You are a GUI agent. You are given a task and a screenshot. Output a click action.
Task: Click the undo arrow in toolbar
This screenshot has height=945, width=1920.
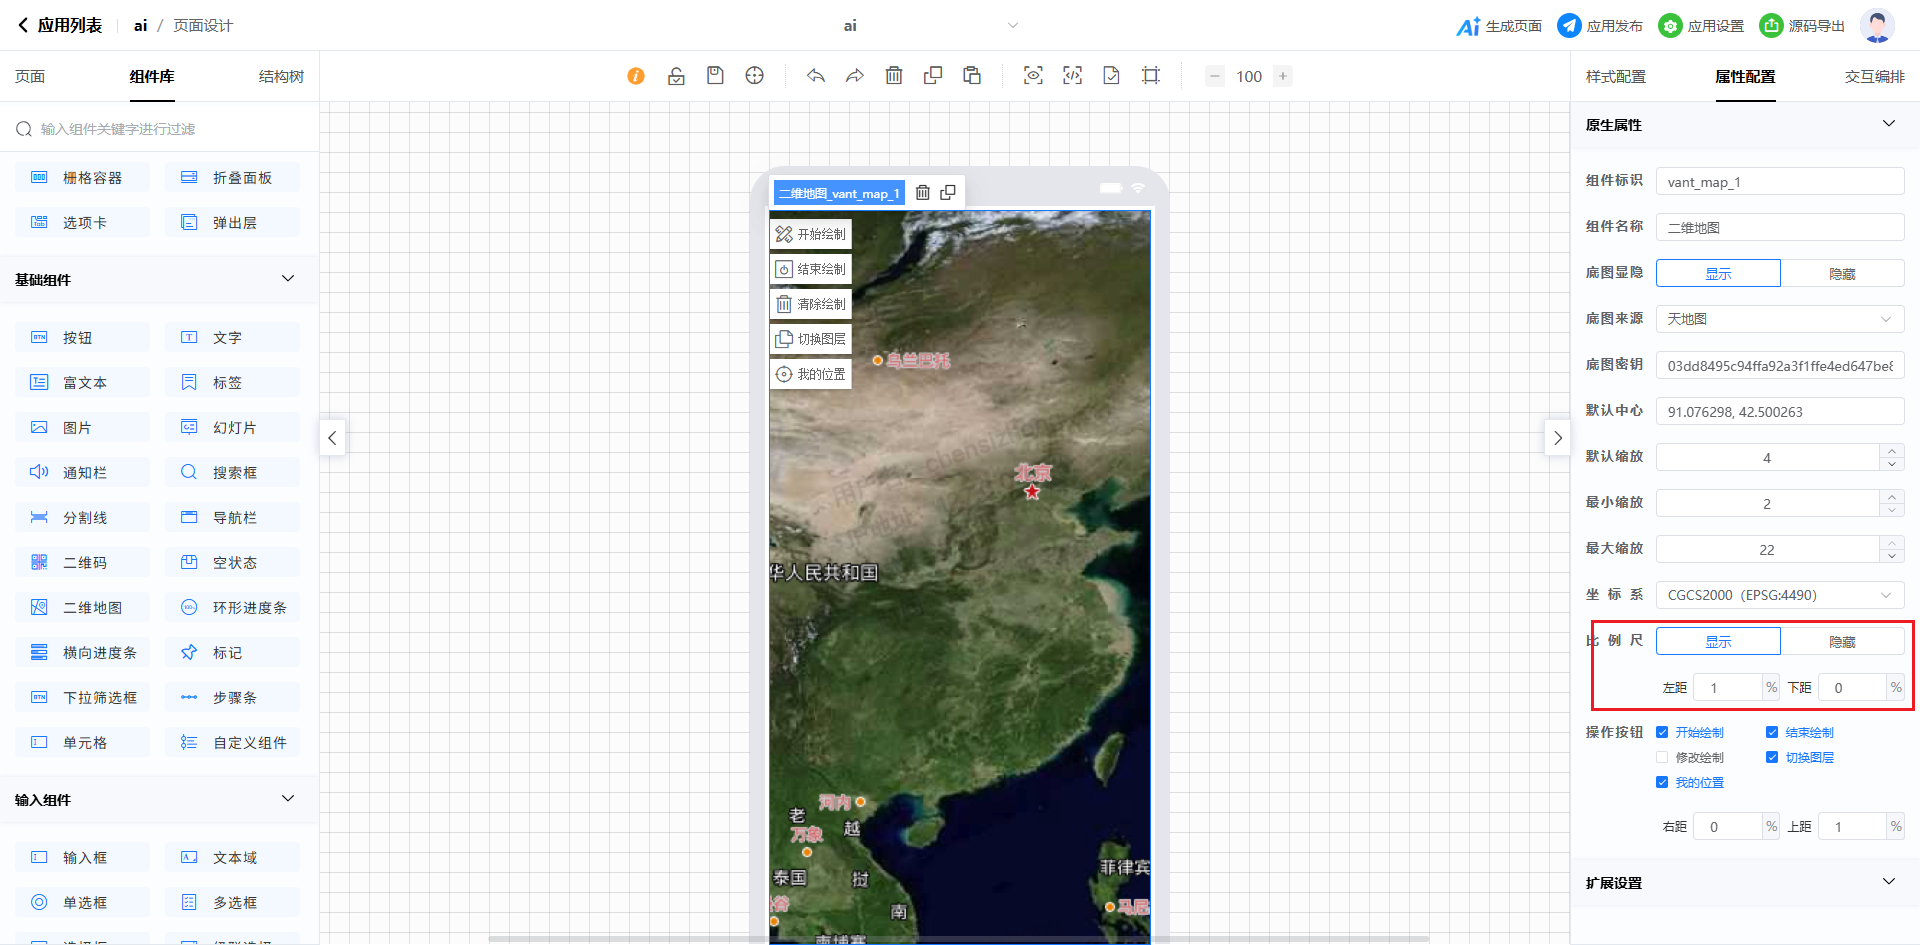click(816, 76)
